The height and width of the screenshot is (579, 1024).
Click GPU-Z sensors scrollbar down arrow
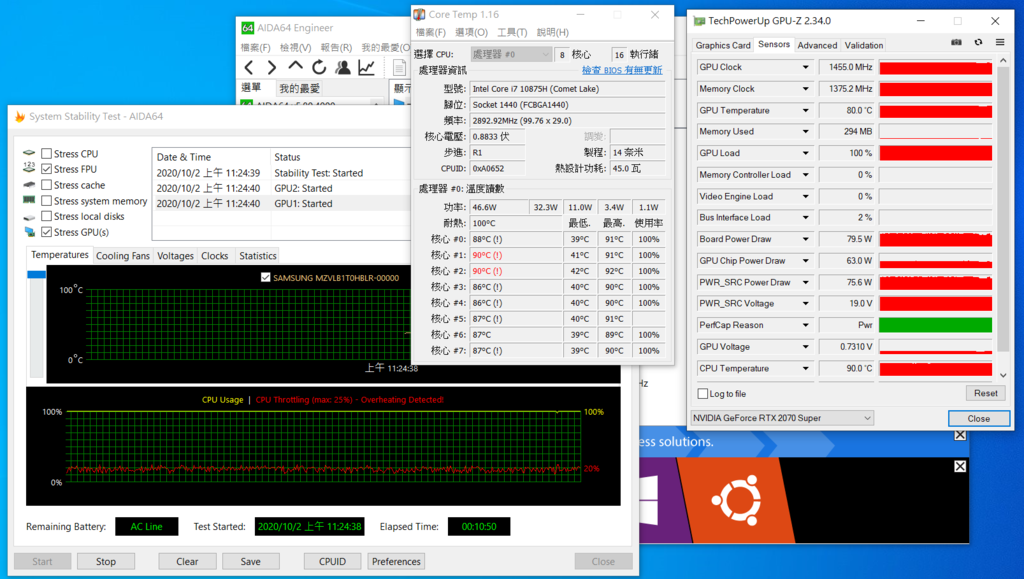click(x=1003, y=375)
